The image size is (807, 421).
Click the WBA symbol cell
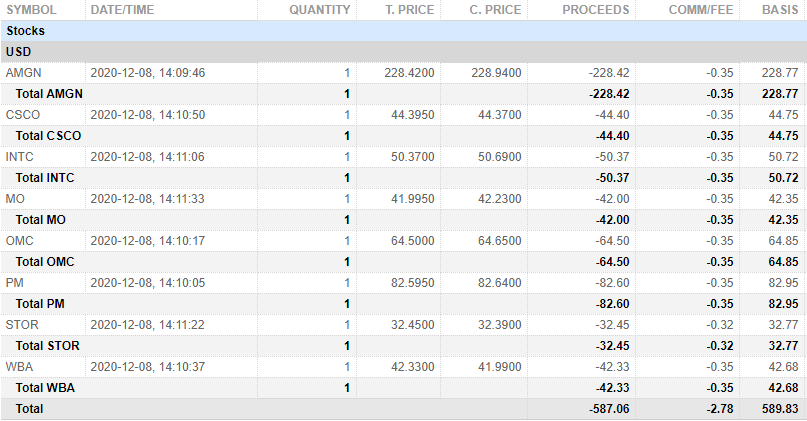[19, 367]
